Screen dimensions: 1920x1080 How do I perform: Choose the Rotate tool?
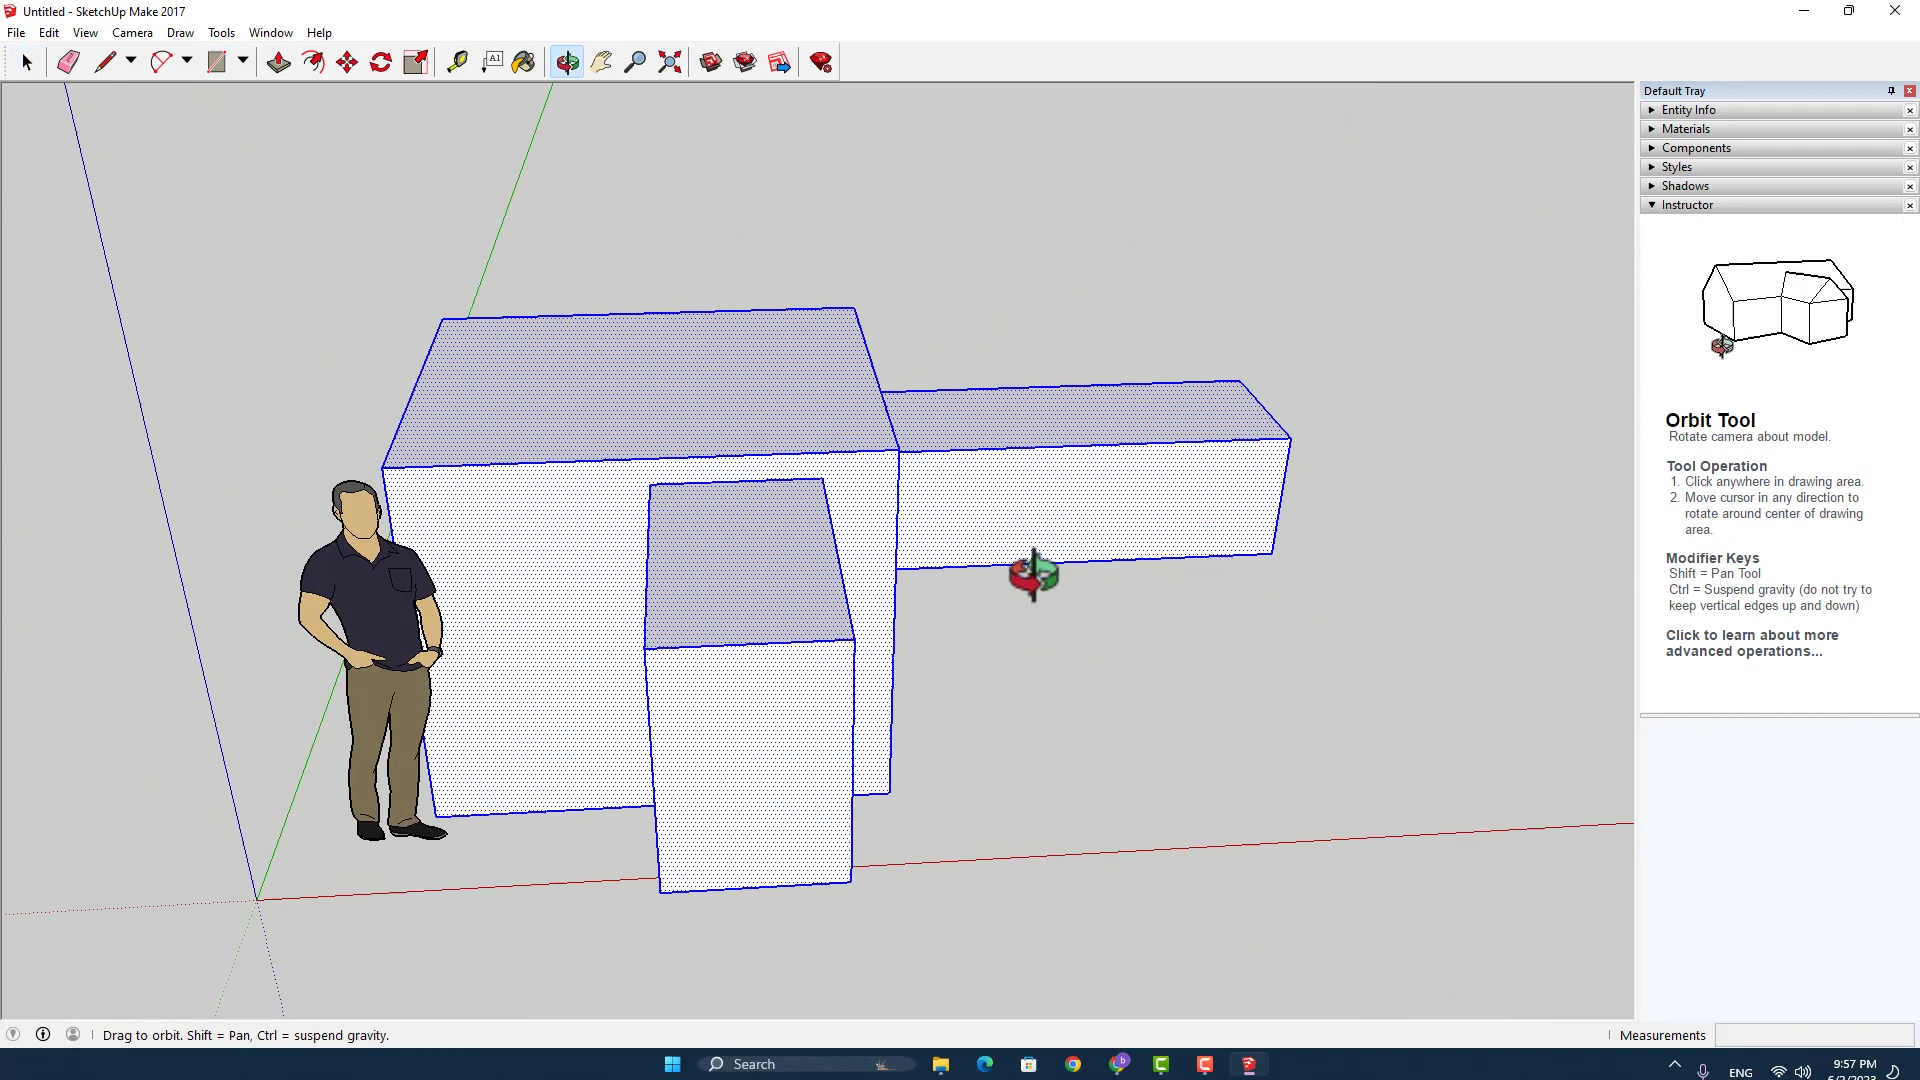tap(381, 62)
